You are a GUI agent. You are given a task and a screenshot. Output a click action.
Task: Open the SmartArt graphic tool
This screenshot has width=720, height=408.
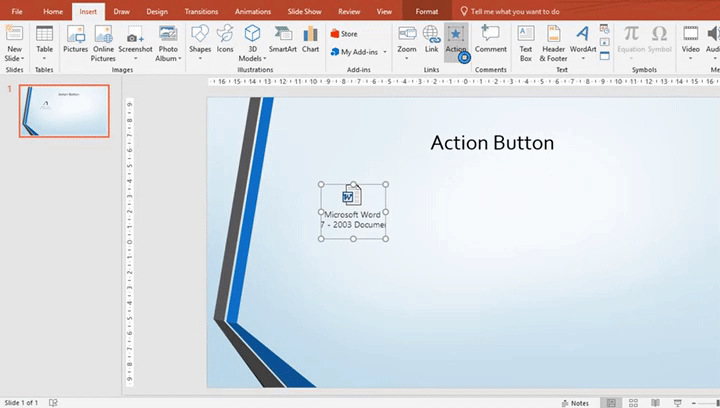coord(282,40)
